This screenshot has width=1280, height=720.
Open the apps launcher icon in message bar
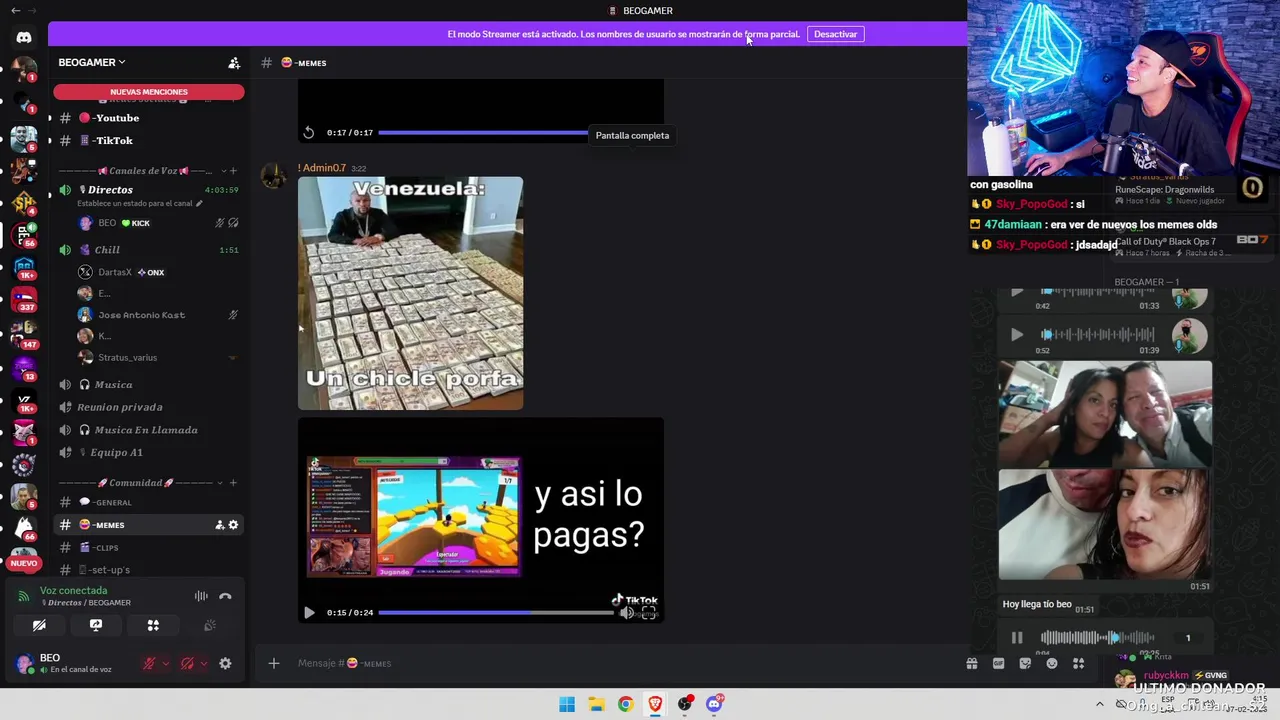[x=1078, y=663]
